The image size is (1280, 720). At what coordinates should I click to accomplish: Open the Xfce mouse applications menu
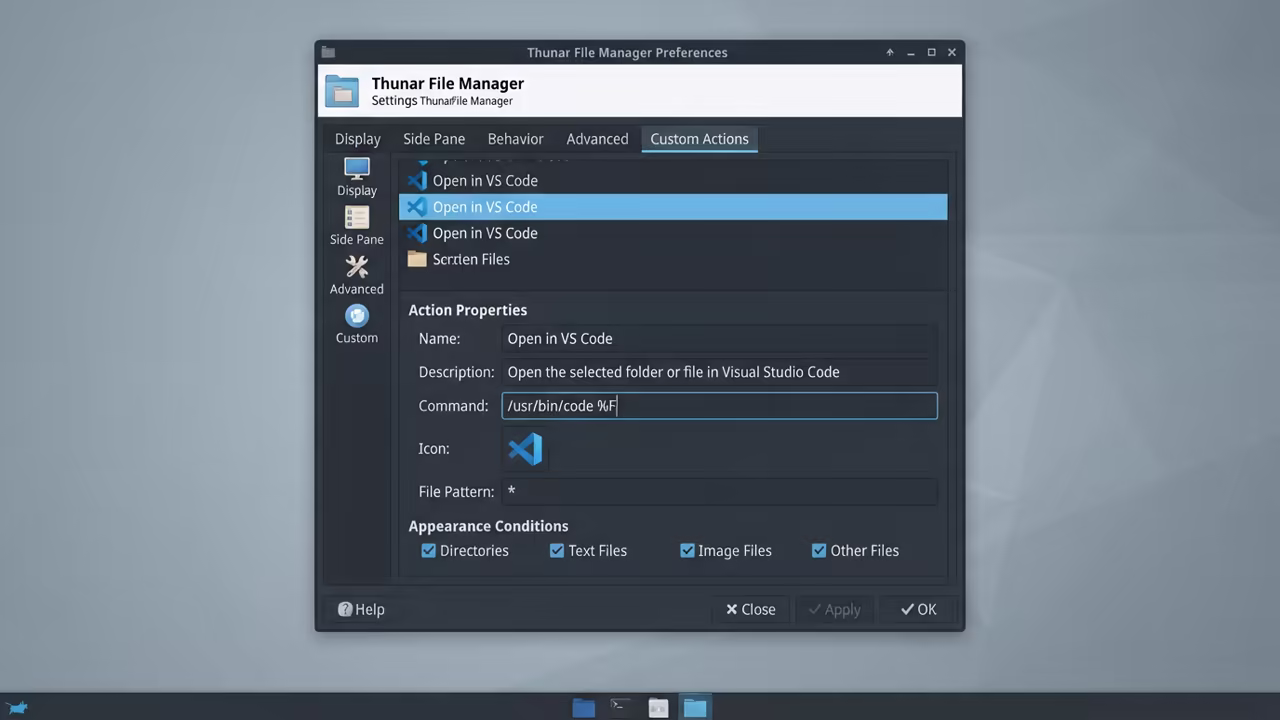(x=17, y=708)
